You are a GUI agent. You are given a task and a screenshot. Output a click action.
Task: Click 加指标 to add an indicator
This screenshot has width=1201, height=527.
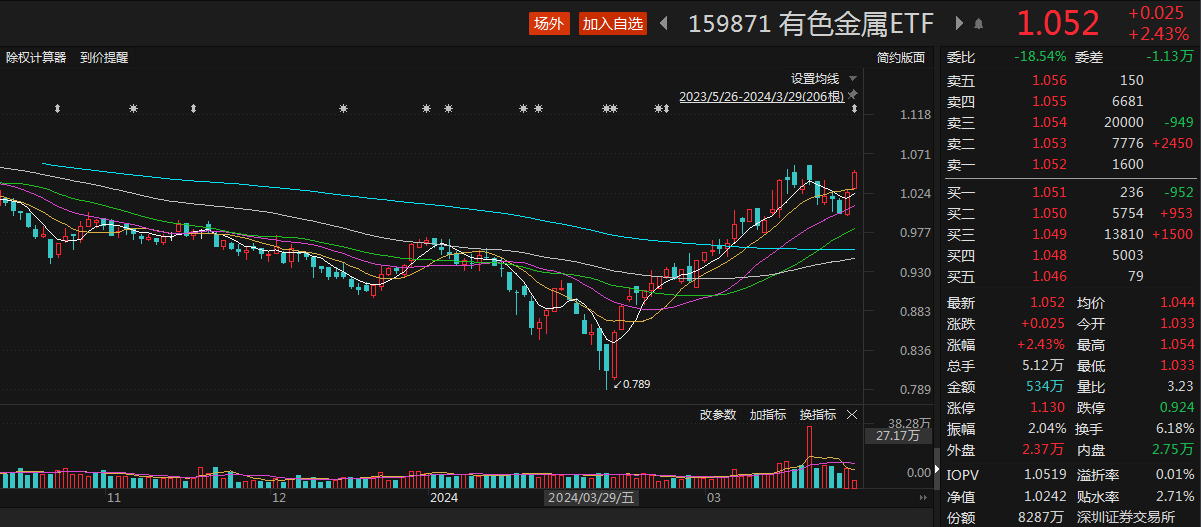[767, 414]
